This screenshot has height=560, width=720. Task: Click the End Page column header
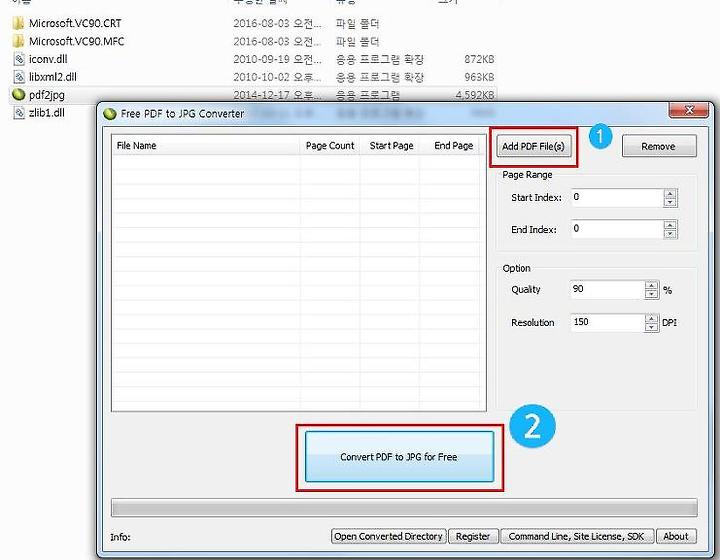pyautogui.click(x=452, y=146)
